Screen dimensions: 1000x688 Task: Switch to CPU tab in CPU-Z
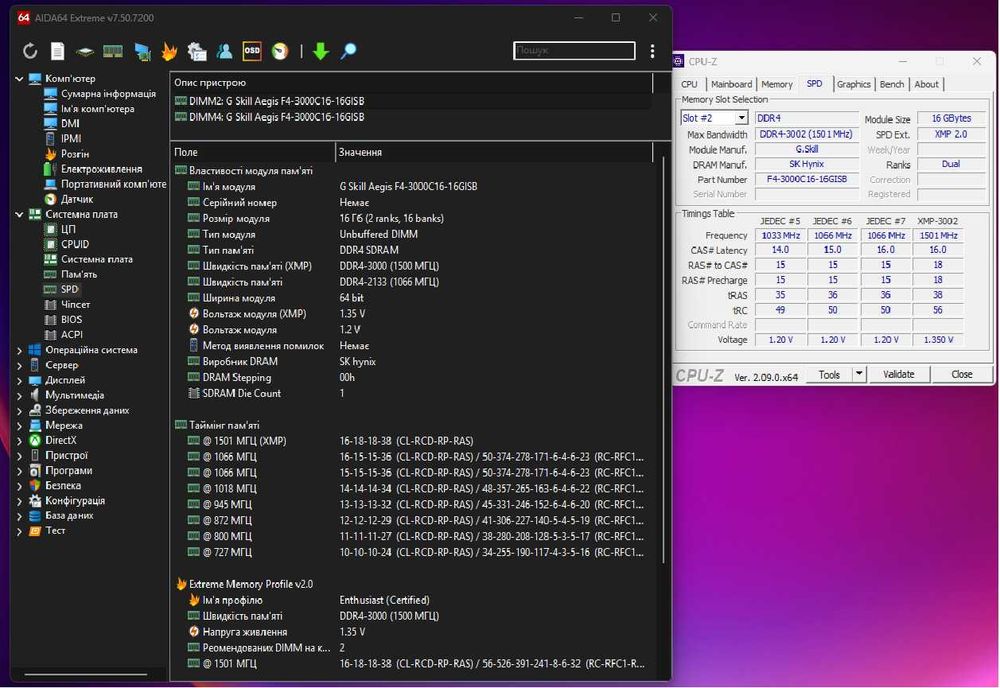coord(689,84)
